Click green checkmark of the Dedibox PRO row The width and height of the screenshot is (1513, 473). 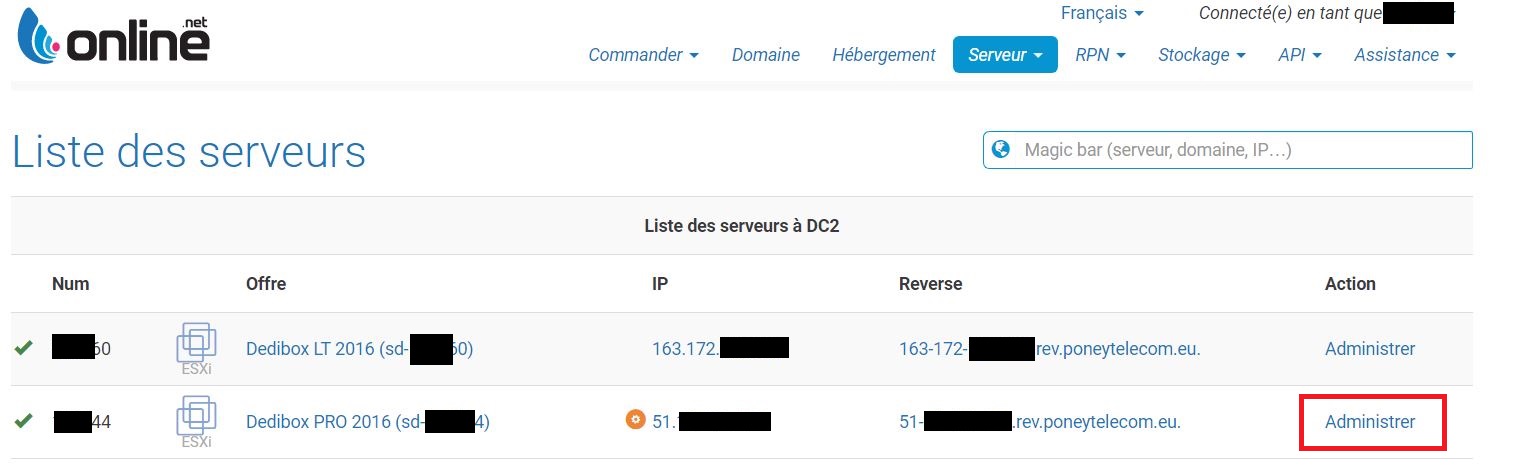tap(24, 422)
